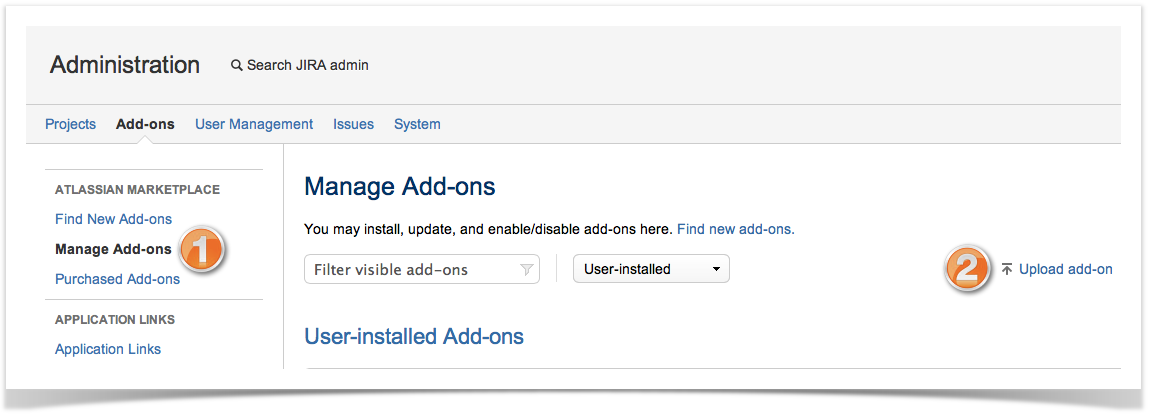Open the User Management tab
1155x418 pixels.
click(254, 124)
